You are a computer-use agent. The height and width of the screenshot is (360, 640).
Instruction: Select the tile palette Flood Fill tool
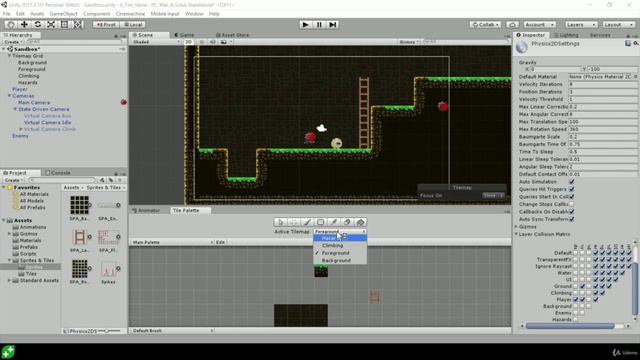[x=361, y=222]
